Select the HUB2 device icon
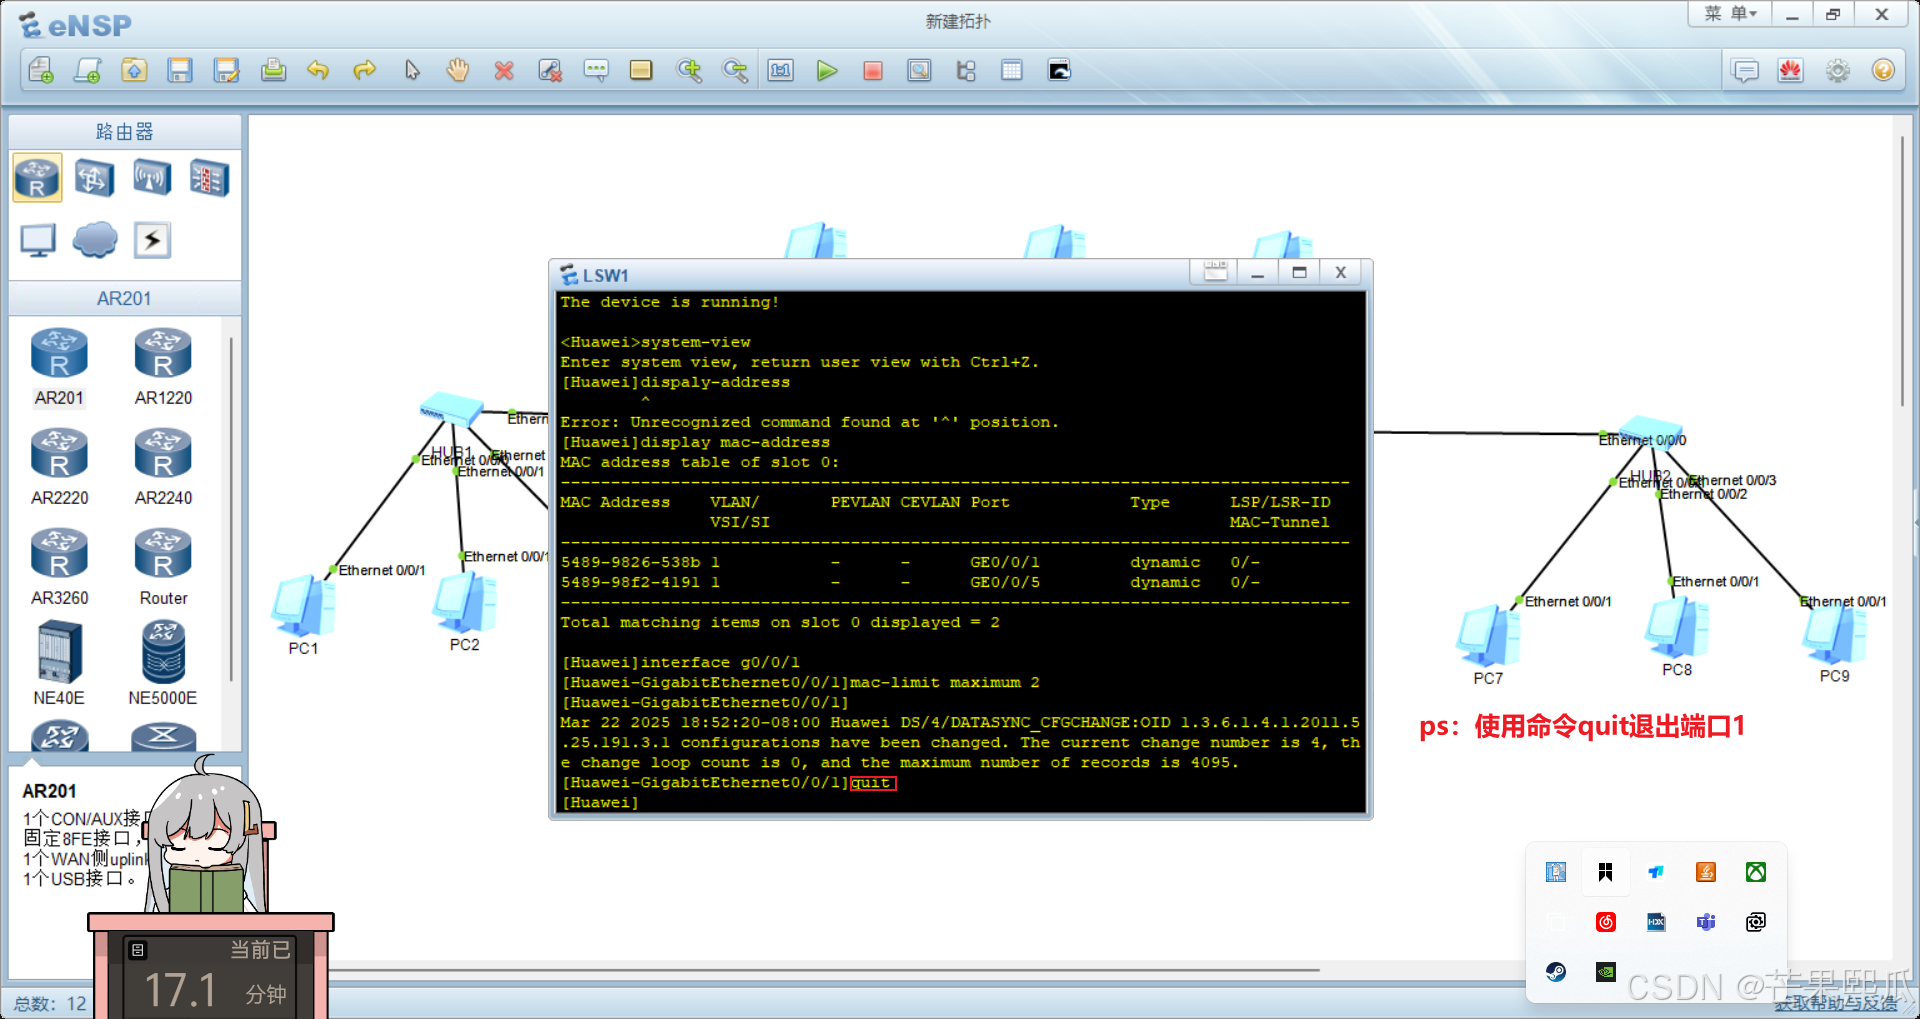Viewport: 1920px width, 1019px height. (x=1651, y=431)
